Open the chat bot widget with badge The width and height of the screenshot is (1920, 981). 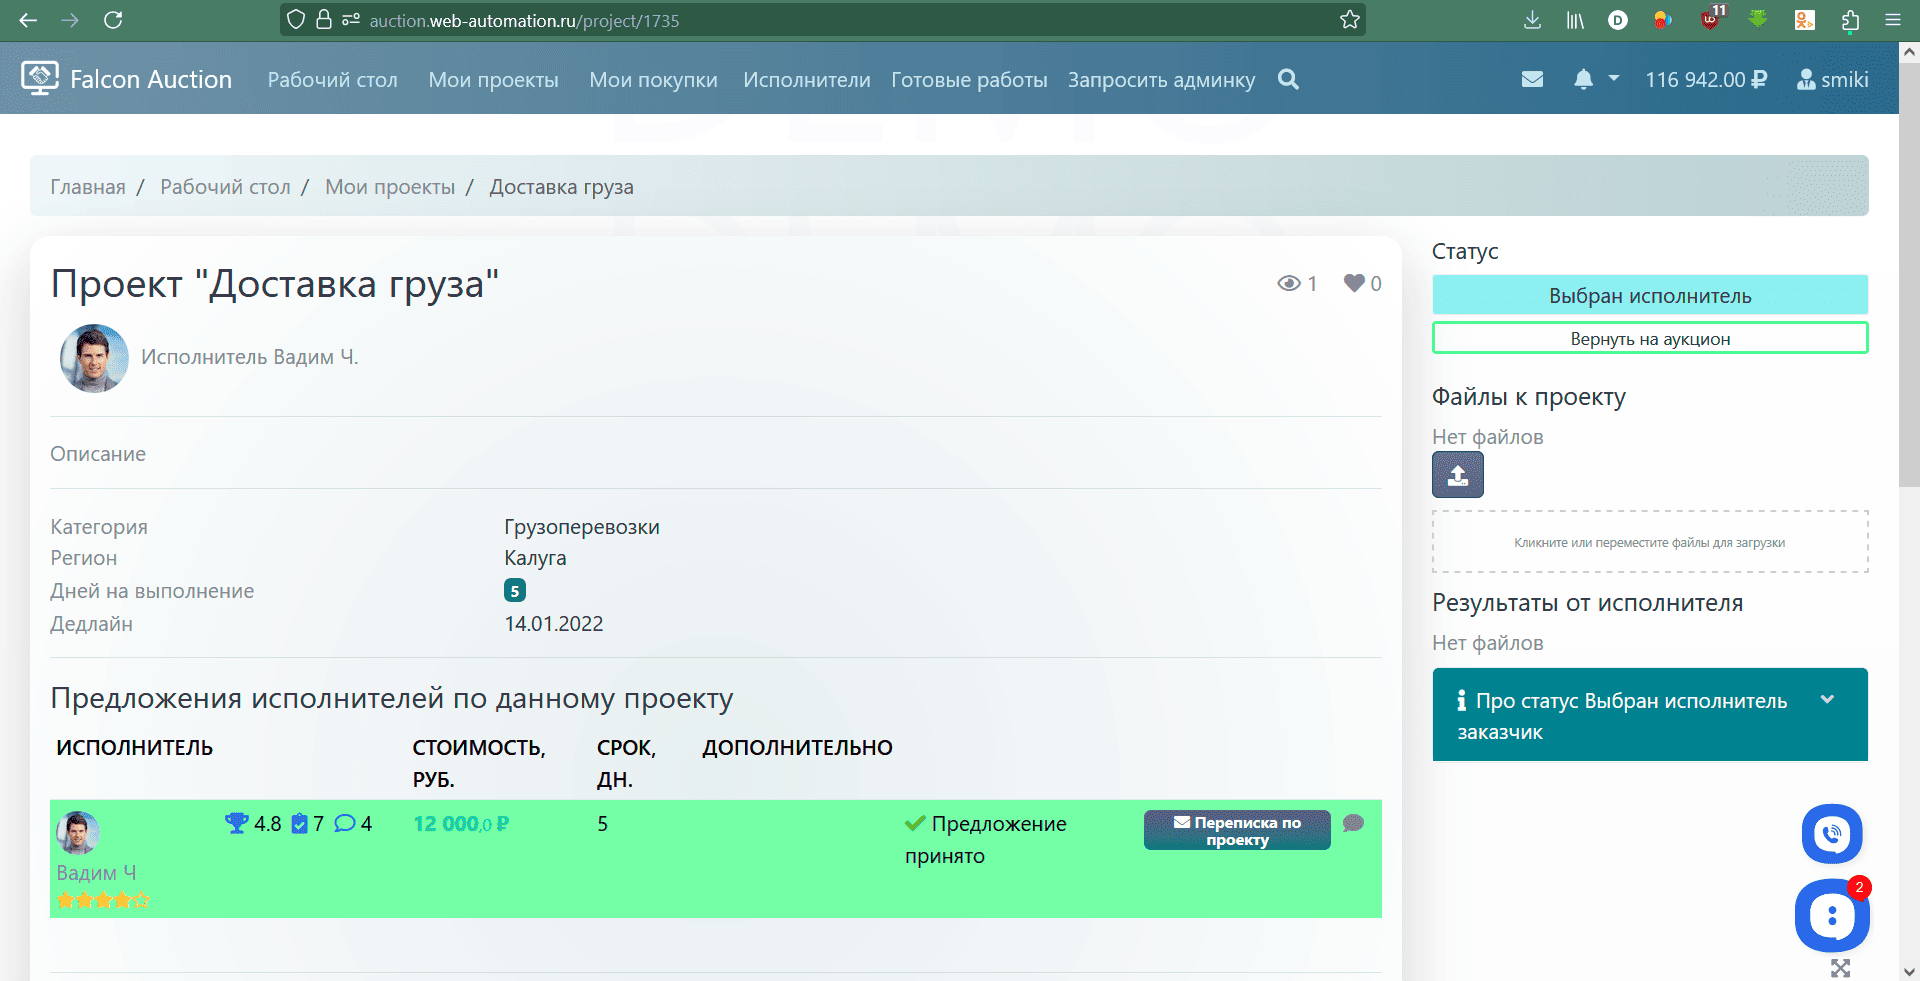pyautogui.click(x=1831, y=915)
